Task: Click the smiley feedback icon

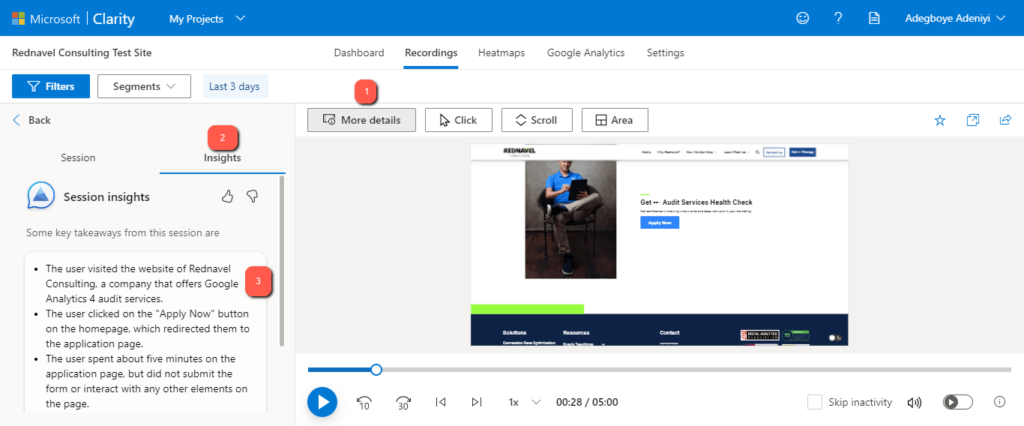Action: pyautogui.click(x=803, y=18)
